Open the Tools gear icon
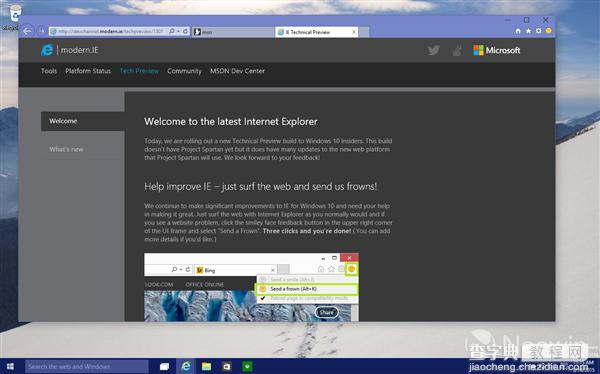The image size is (600, 374). pyautogui.click(x=538, y=31)
